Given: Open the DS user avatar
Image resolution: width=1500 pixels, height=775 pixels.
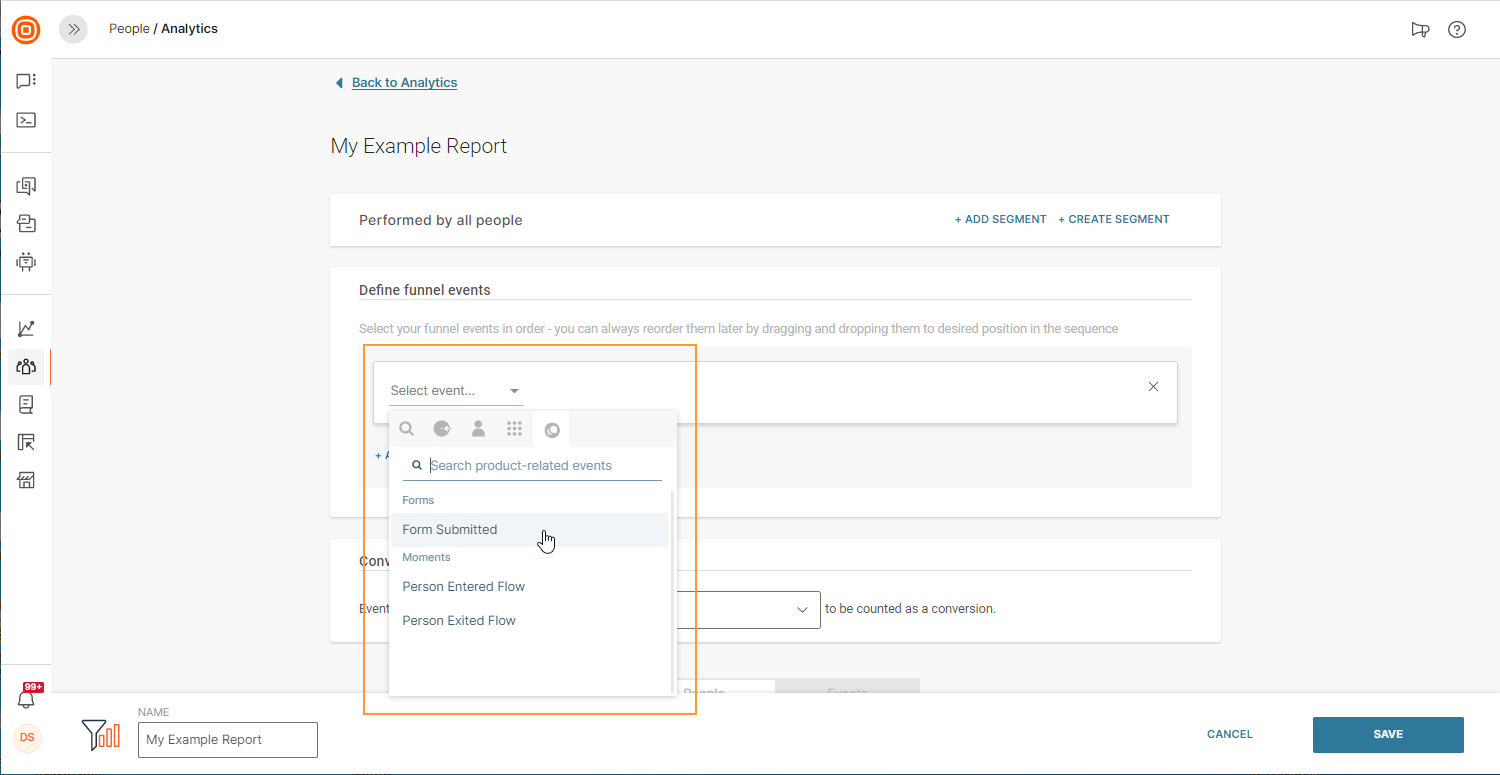Looking at the screenshot, I should coord(26,738).
